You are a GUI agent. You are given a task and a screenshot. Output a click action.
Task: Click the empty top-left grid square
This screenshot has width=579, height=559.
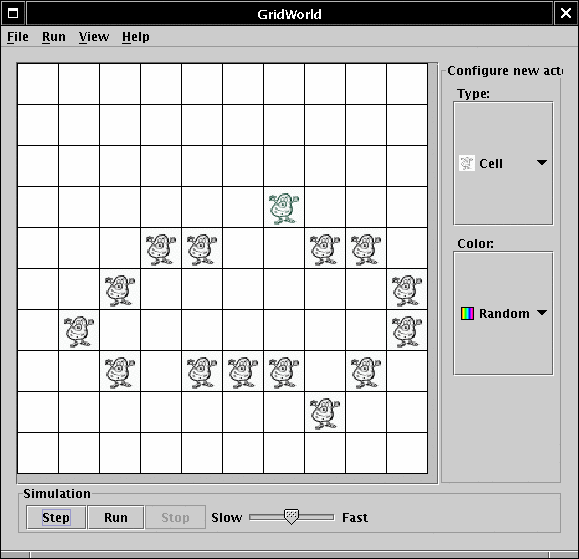tap(38, 84)
